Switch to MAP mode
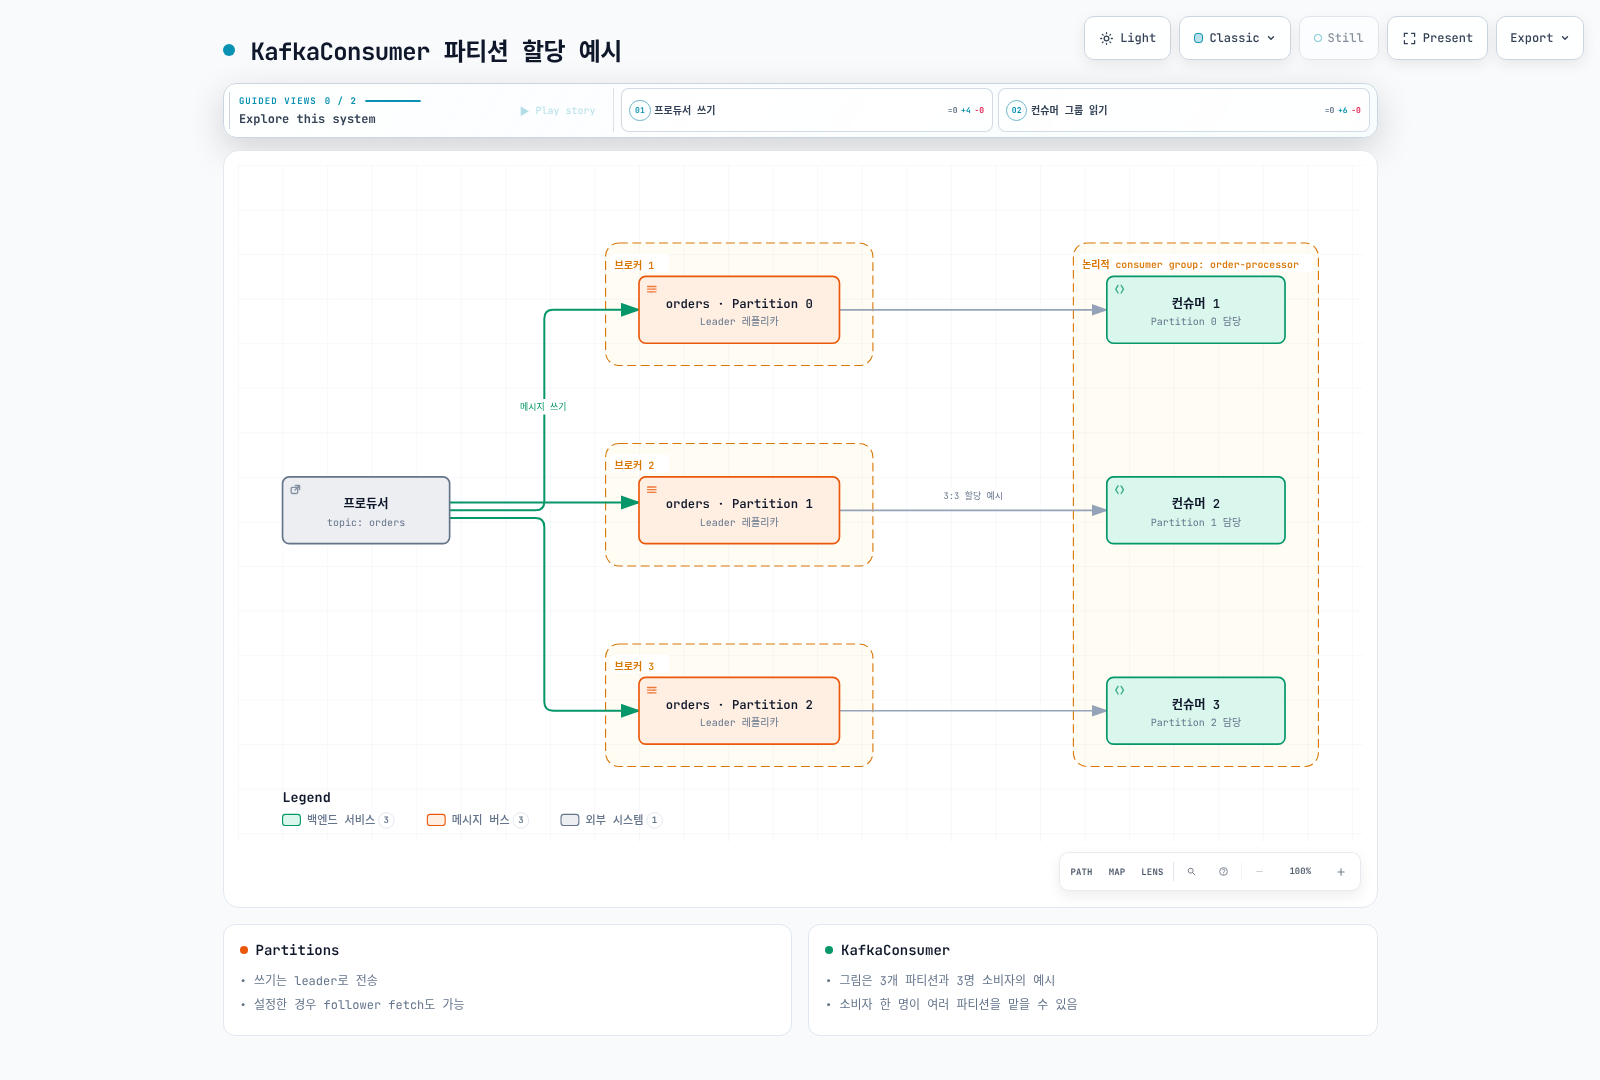Image resolution: width=1600 pixels, height=1080 pixels. coord(1117,872)
